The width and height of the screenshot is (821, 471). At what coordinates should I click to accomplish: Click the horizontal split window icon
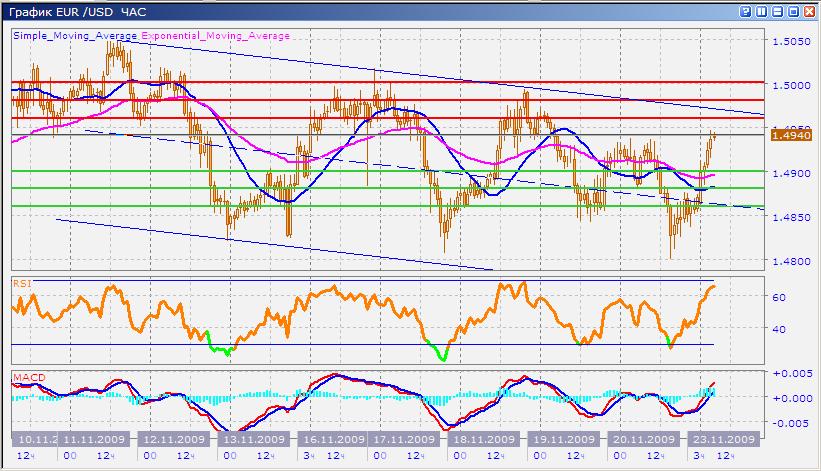[777, 11]
